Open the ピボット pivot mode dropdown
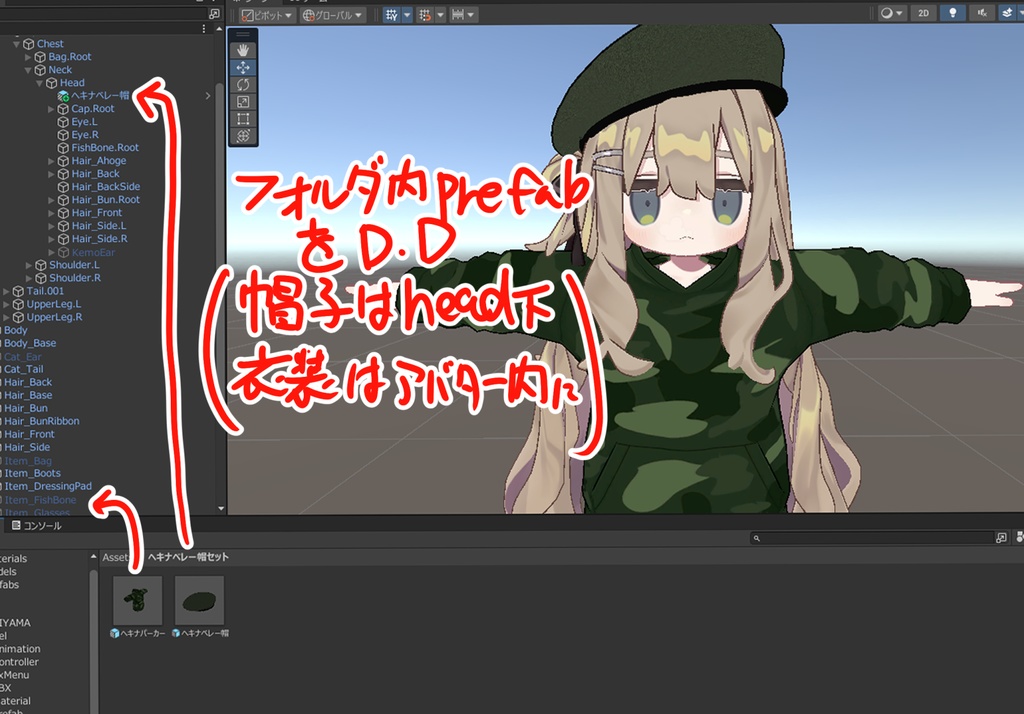This screenshot has height=714, width=1024. (x=266, y=15)
